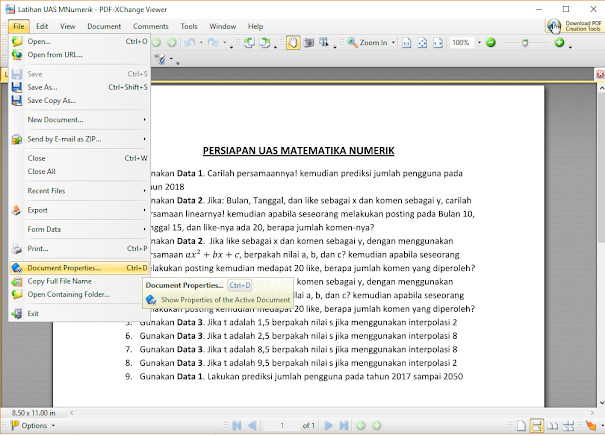The height and width of the screenshot is (436, 605).
Task: Open the Document menu
Action: 104,26
